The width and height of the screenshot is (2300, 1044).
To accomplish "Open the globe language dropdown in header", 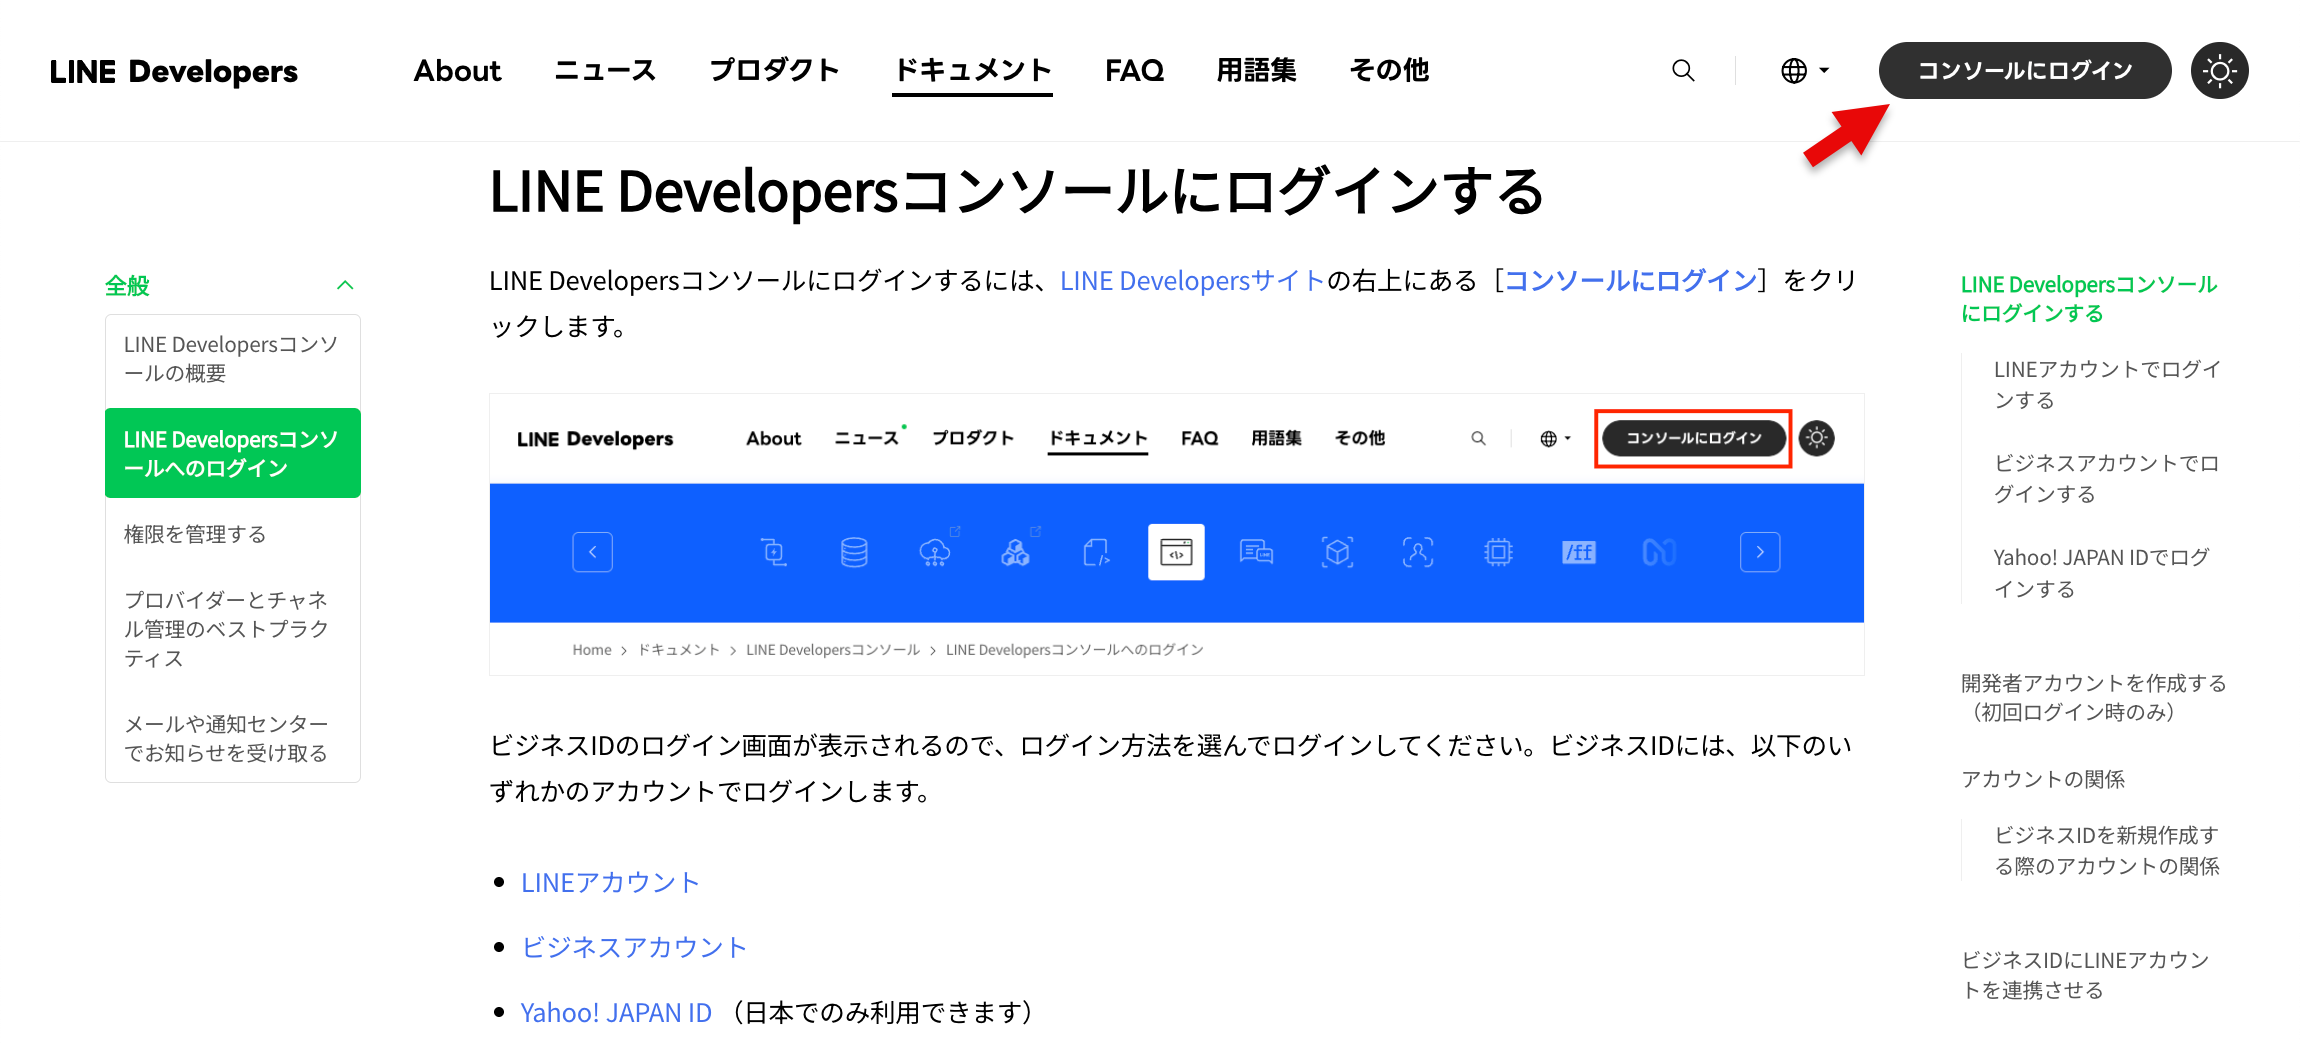I will point(1804,70).
